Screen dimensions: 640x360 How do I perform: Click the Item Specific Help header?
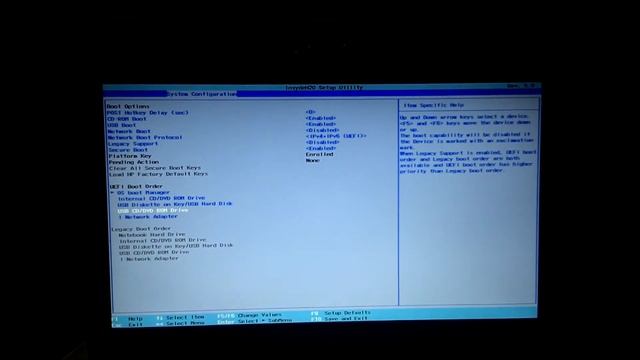(x=433, y=105)
